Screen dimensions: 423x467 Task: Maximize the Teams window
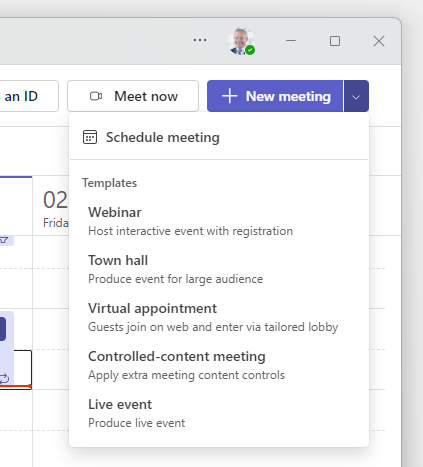[x=335, y=41]
